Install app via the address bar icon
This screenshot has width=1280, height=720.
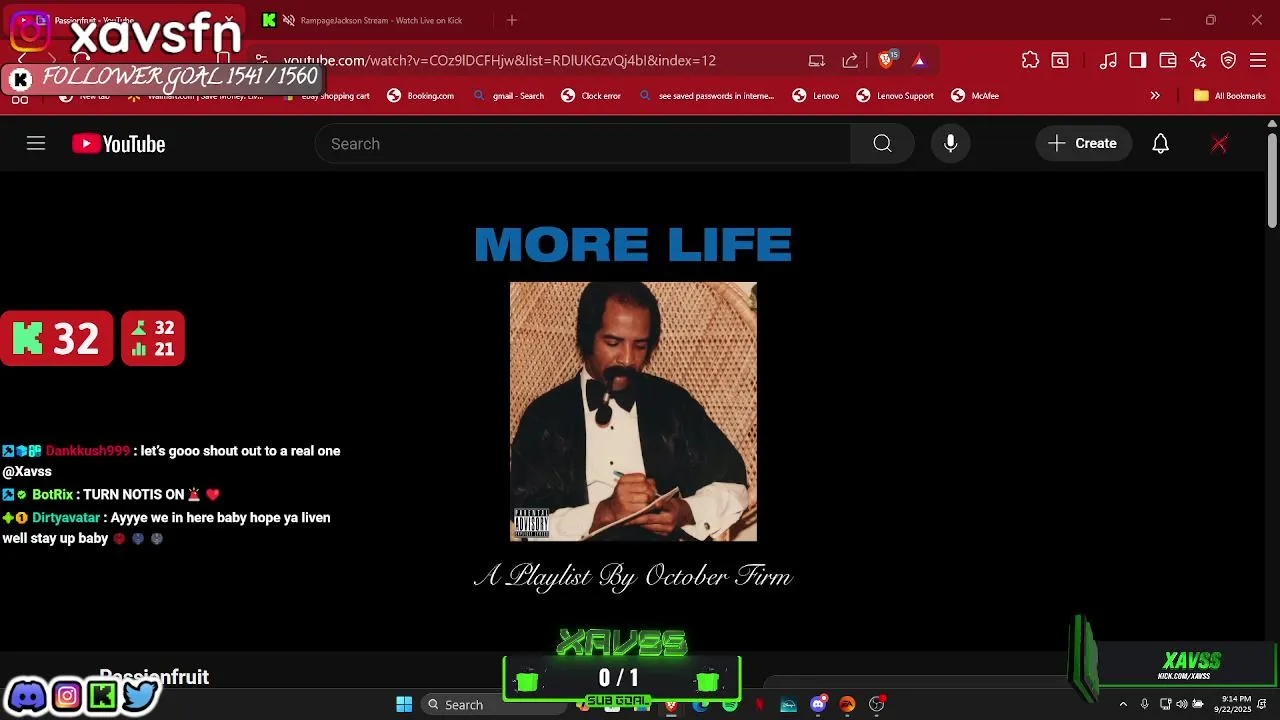817,61
